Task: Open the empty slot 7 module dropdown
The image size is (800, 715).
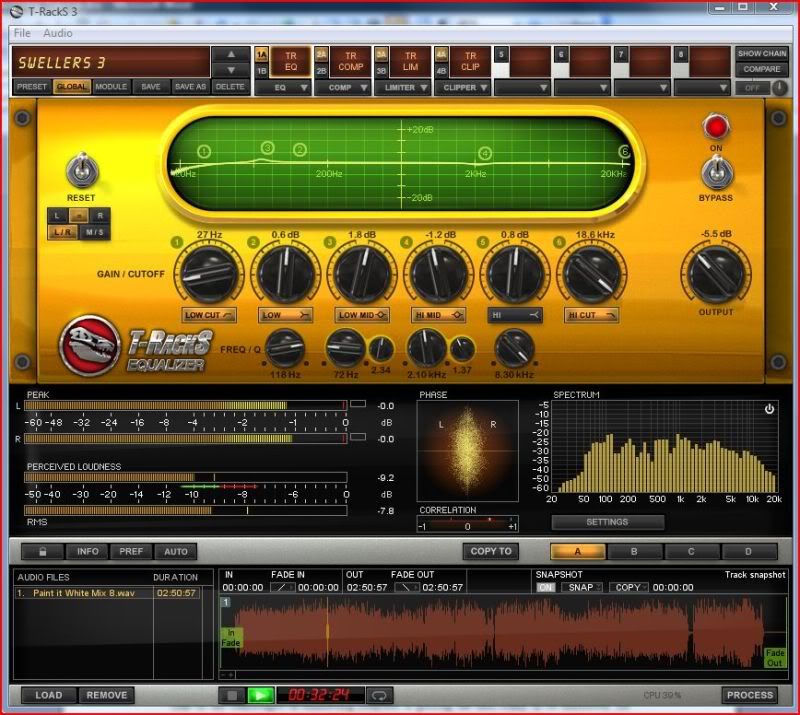Action: tap(642, 88)
